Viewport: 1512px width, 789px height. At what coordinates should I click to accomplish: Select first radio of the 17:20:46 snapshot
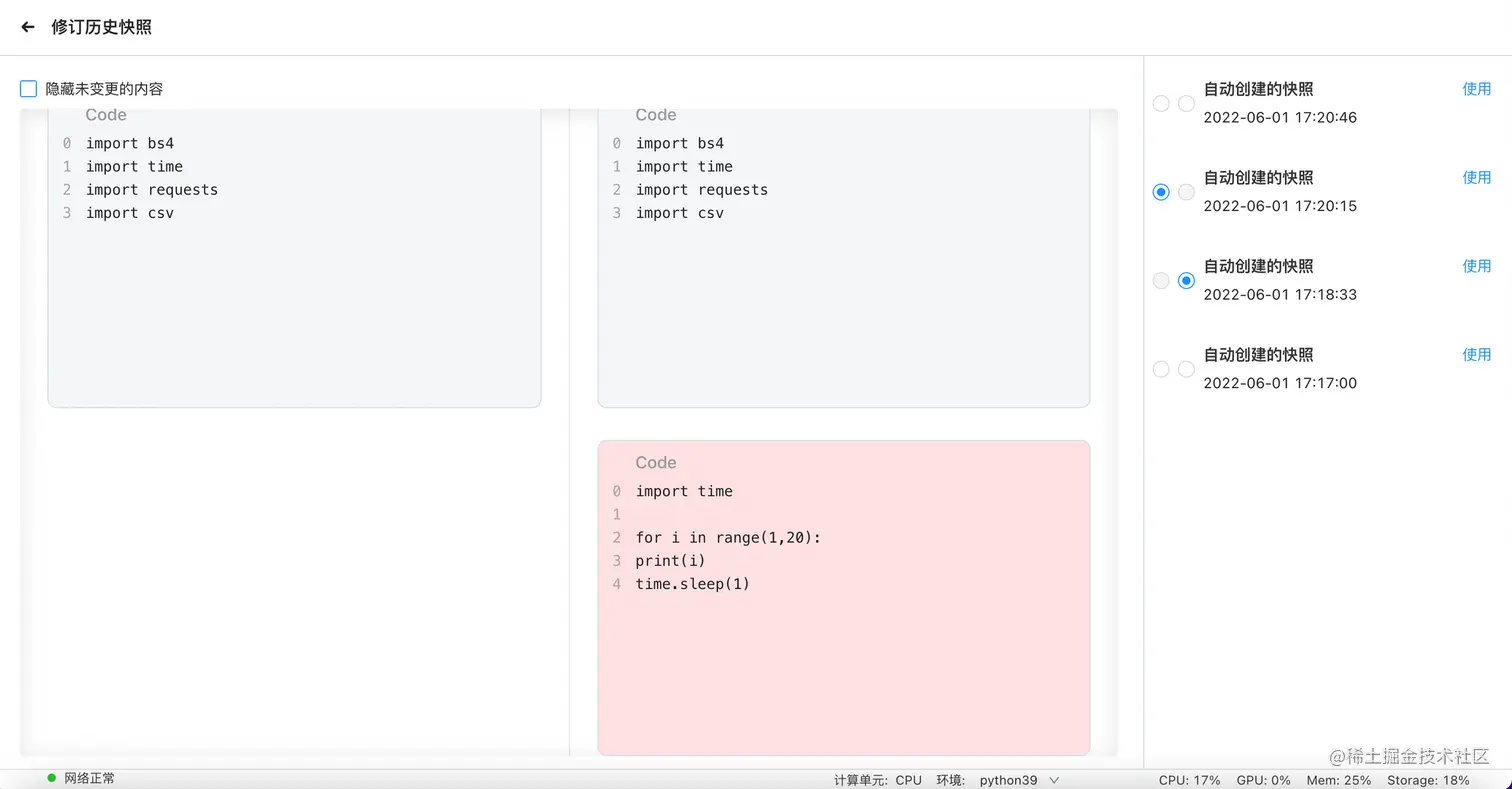tap(1161, 103)
